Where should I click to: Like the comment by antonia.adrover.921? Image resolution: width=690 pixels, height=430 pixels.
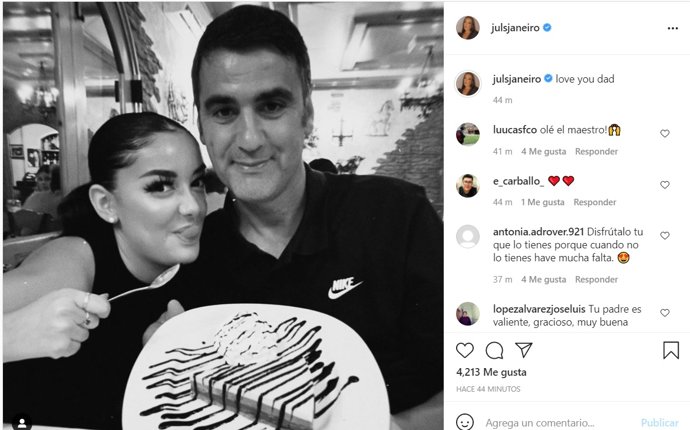tap(664, 235)
